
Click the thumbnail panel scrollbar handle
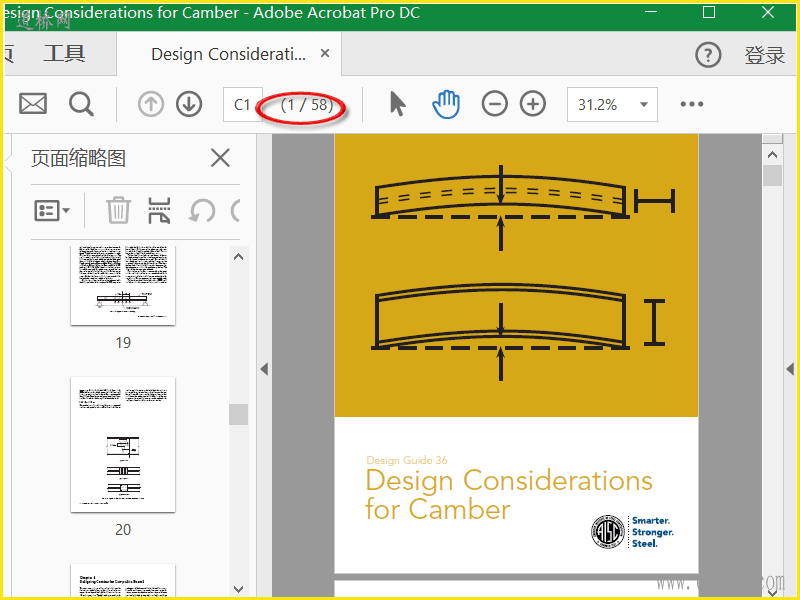point(238,414)
